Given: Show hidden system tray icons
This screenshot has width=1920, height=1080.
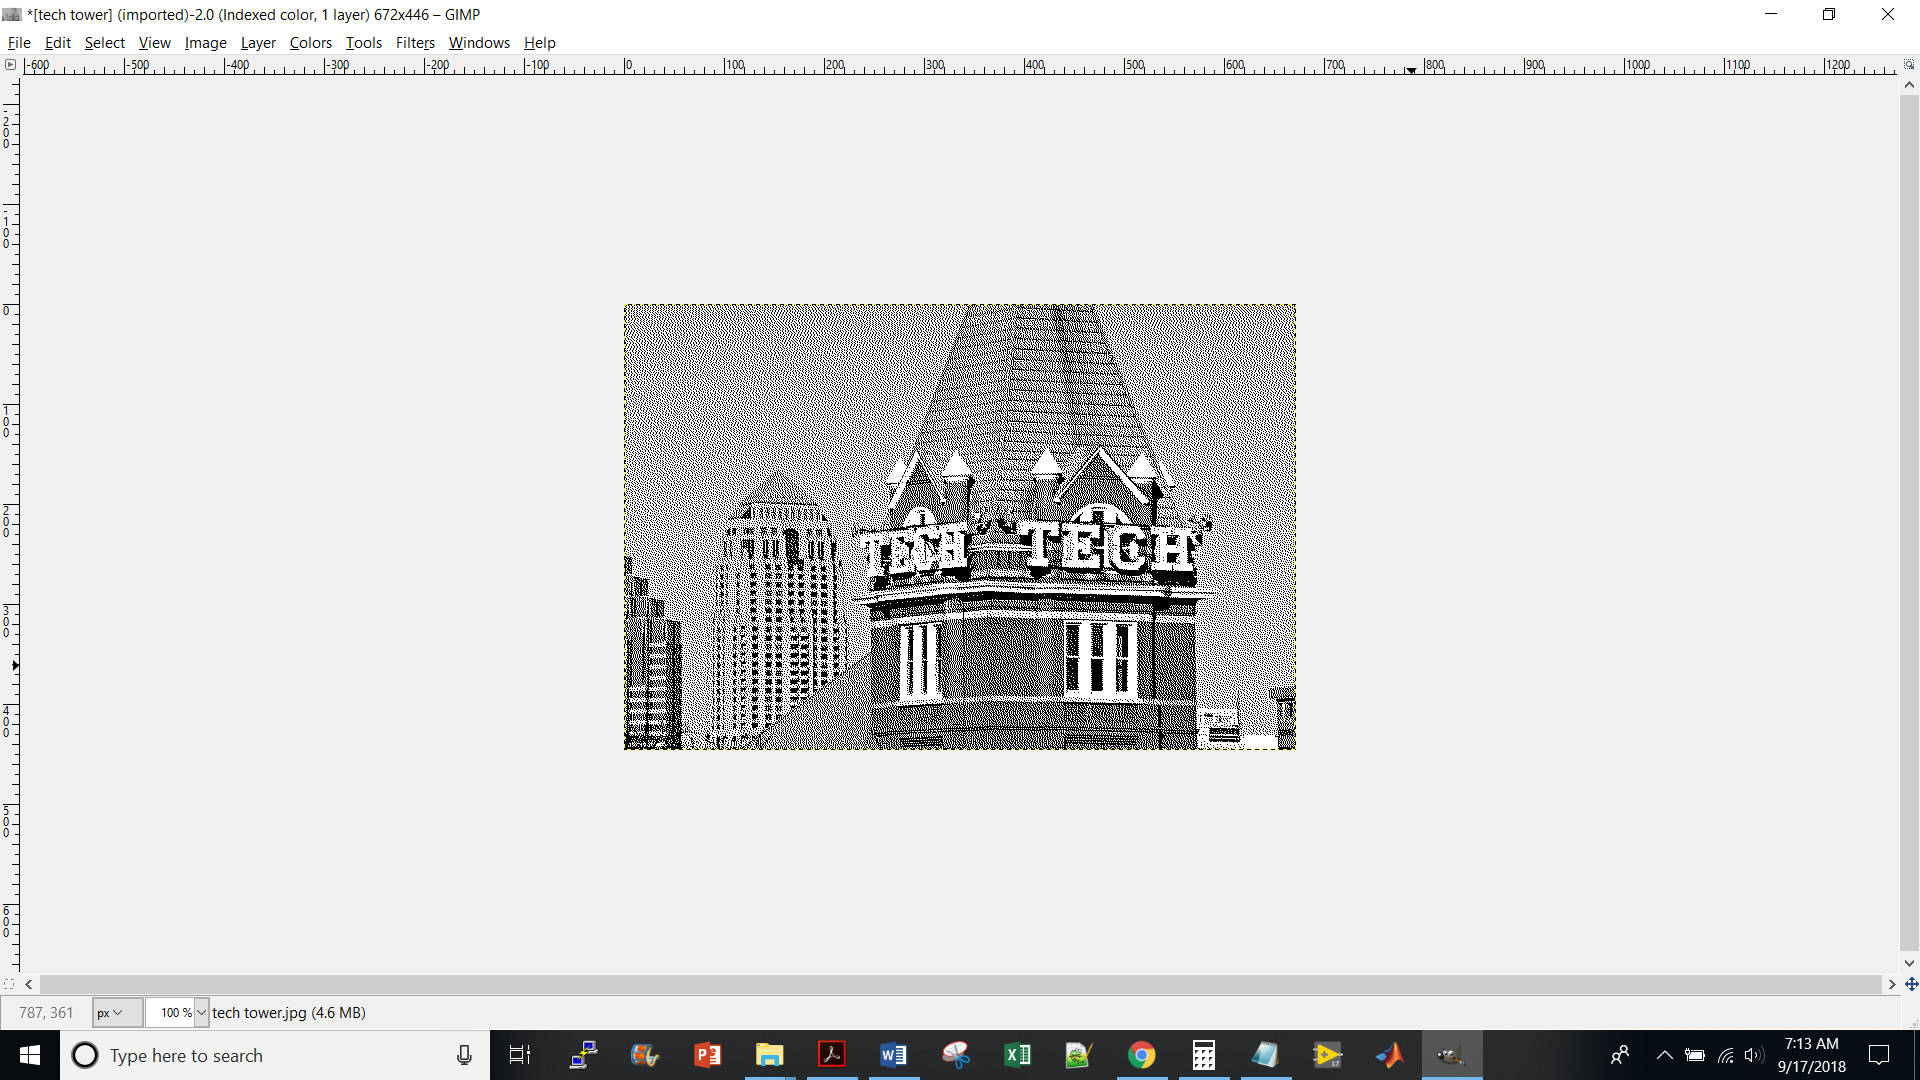Looking at the screenshot, I should (1664, 1055).
